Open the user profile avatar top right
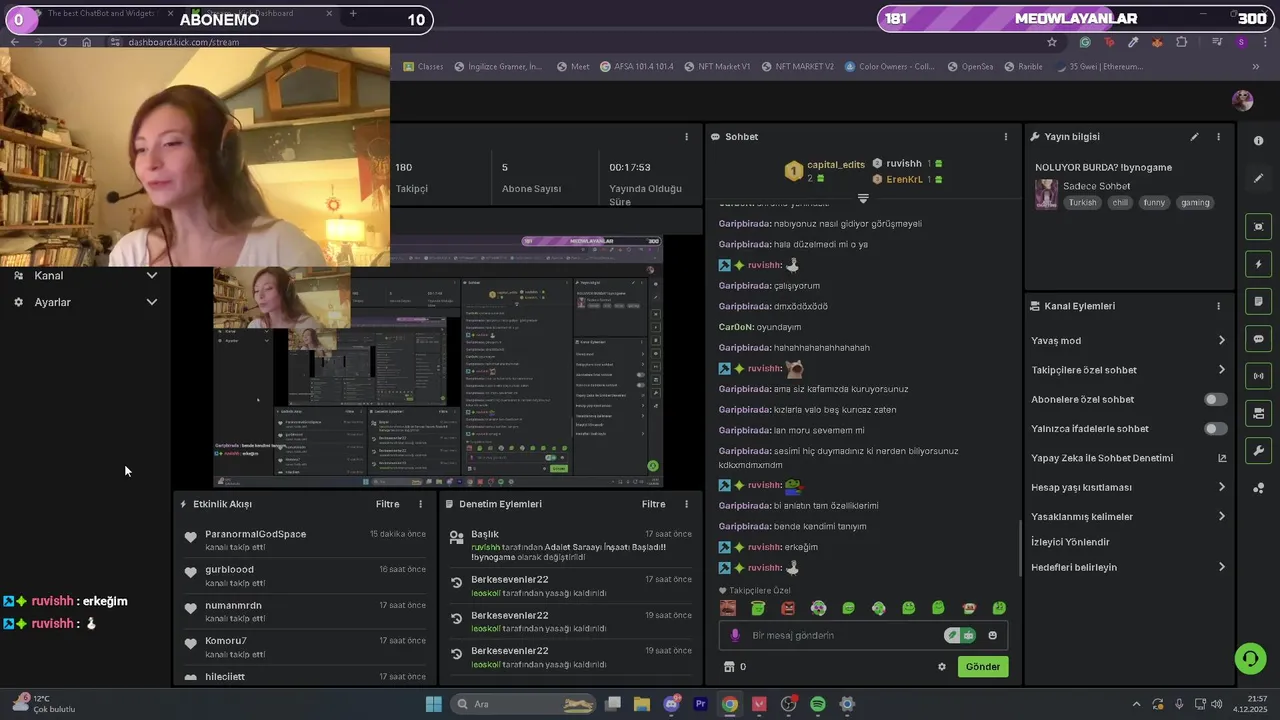 click(1242, 100)
